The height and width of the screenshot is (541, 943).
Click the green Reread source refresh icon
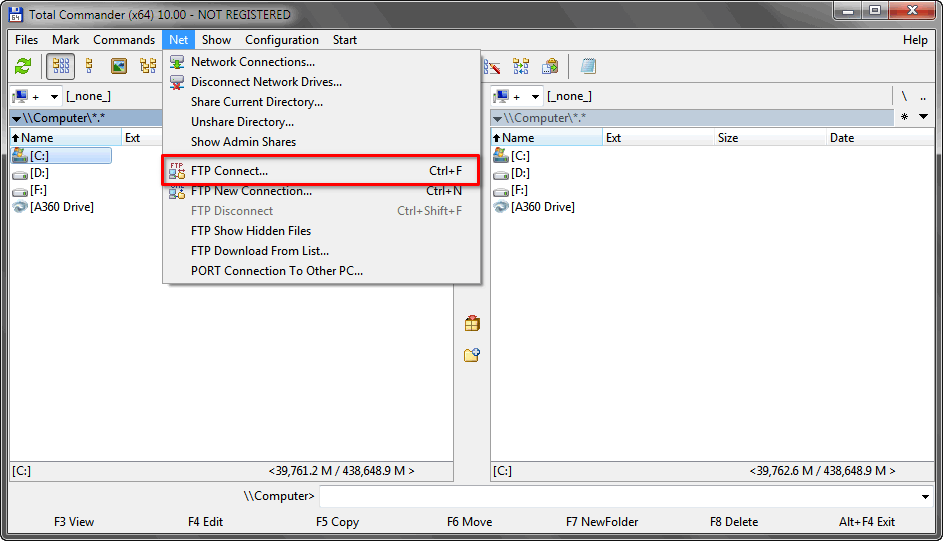click(x=23, y=66)
